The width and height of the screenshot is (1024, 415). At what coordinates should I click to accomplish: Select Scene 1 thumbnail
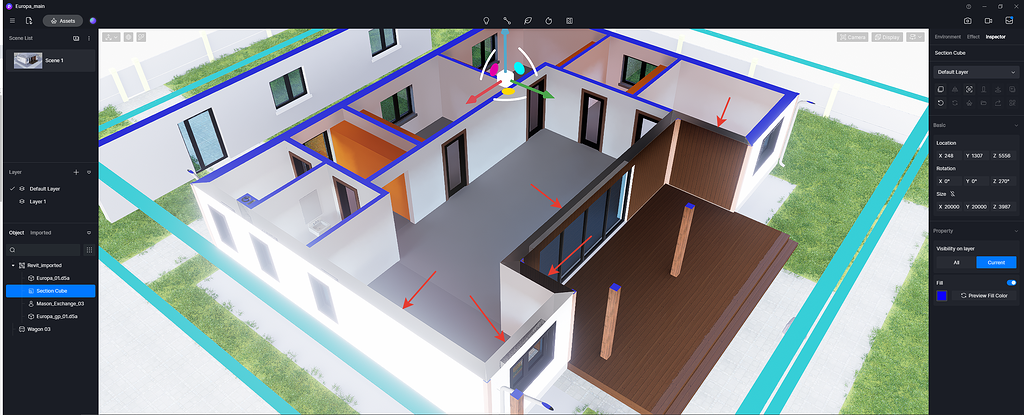pos(28,61)
